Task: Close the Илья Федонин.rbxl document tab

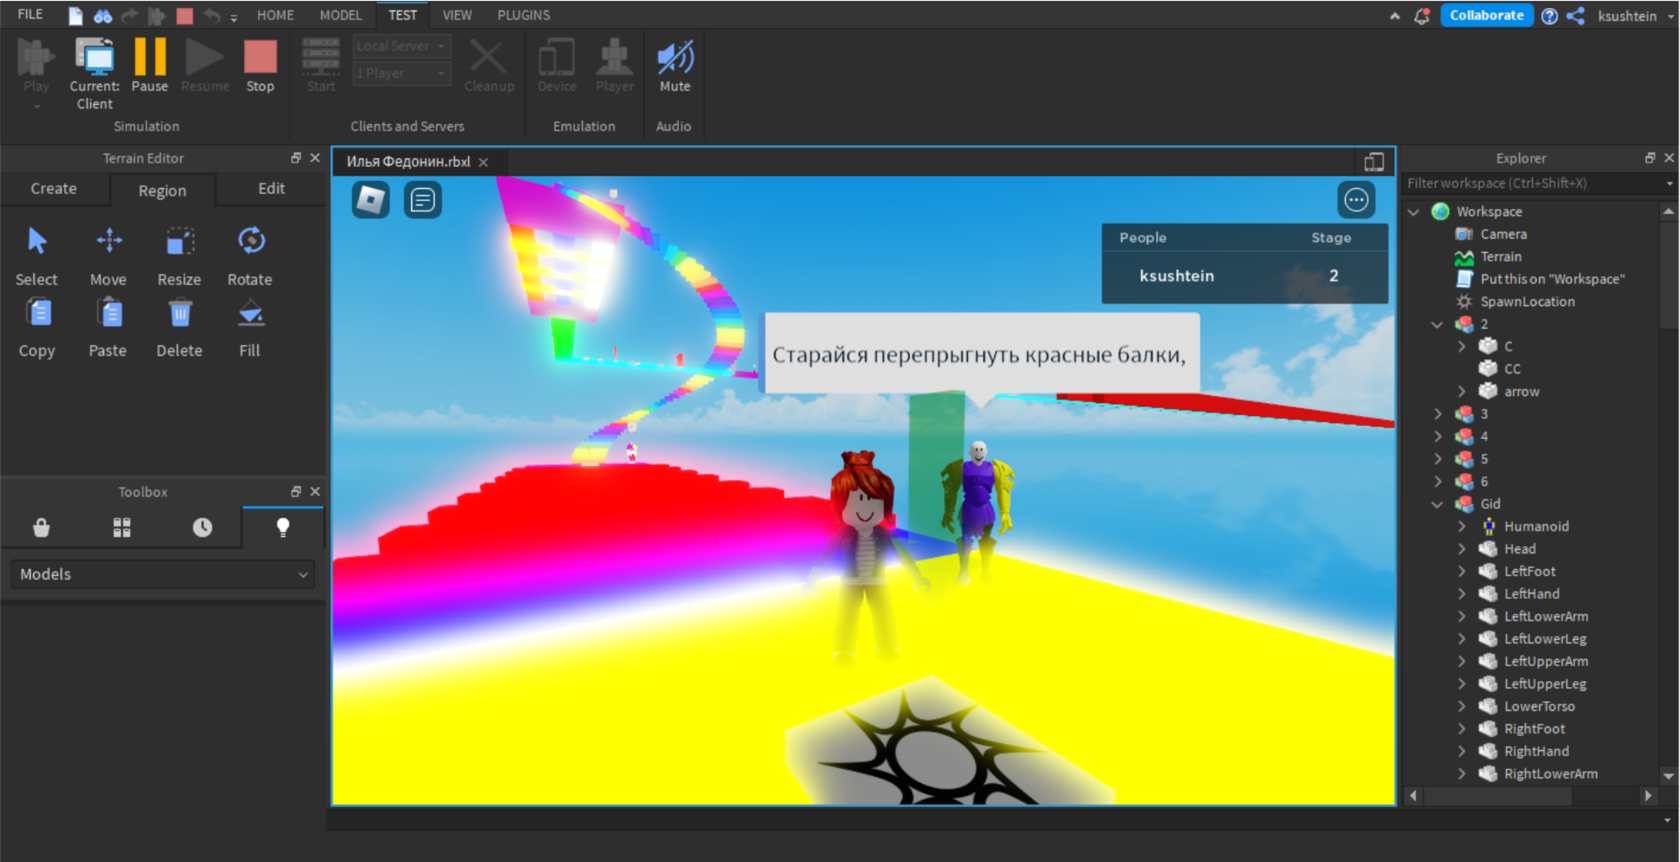Action: [x=483, y=162]
